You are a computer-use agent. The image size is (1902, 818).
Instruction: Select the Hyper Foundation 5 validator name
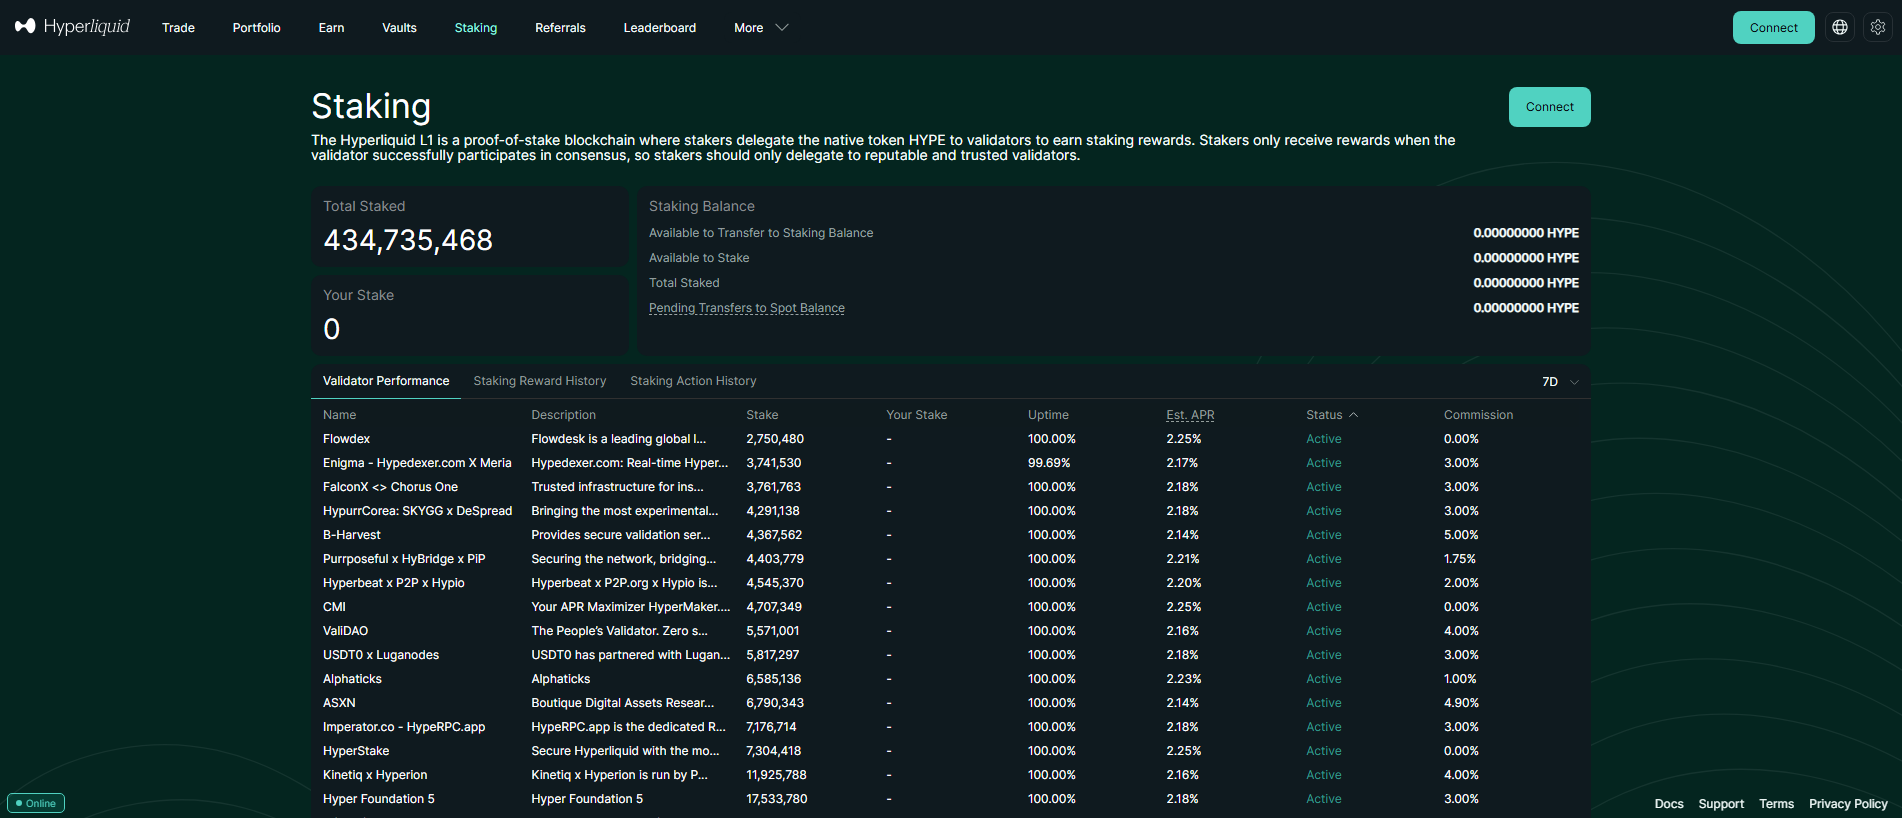pyautogui.click(x=378, y=799)
